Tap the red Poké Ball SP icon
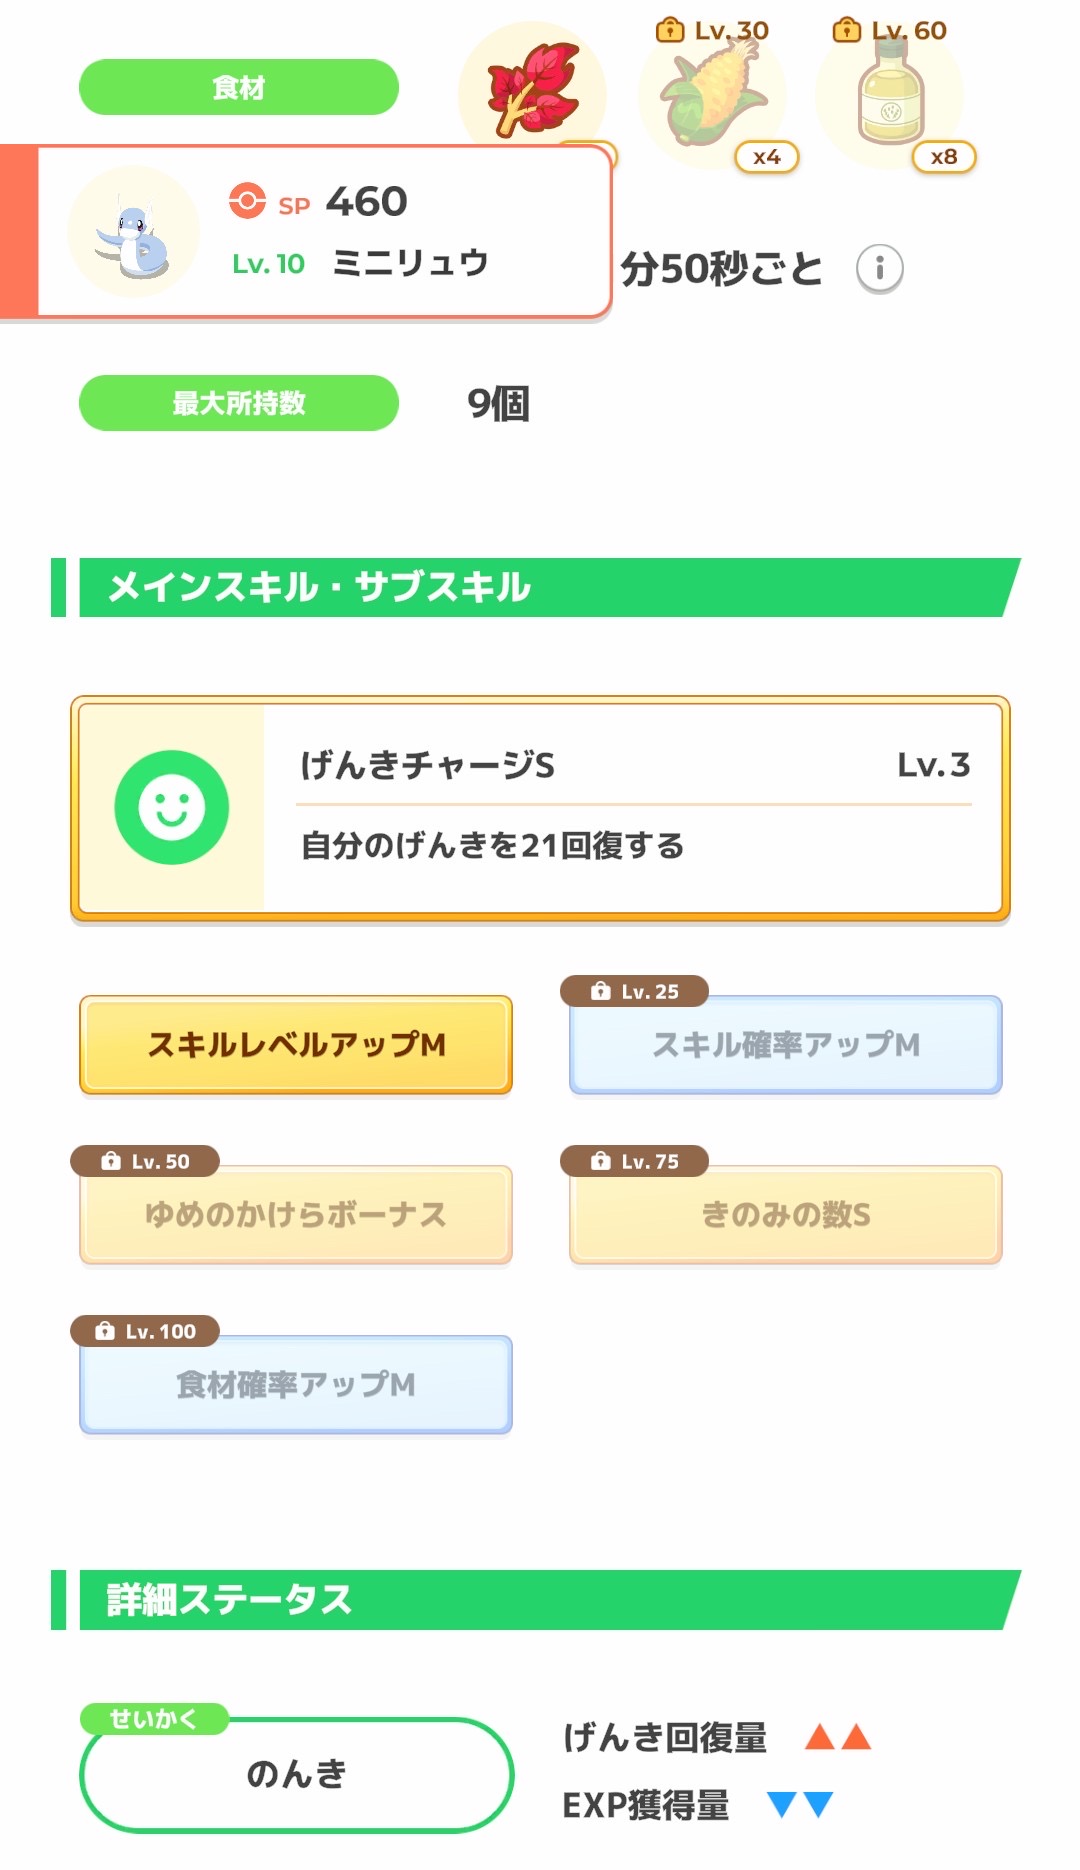This screenshot has width=1080, height=1870. pos(247,201)
